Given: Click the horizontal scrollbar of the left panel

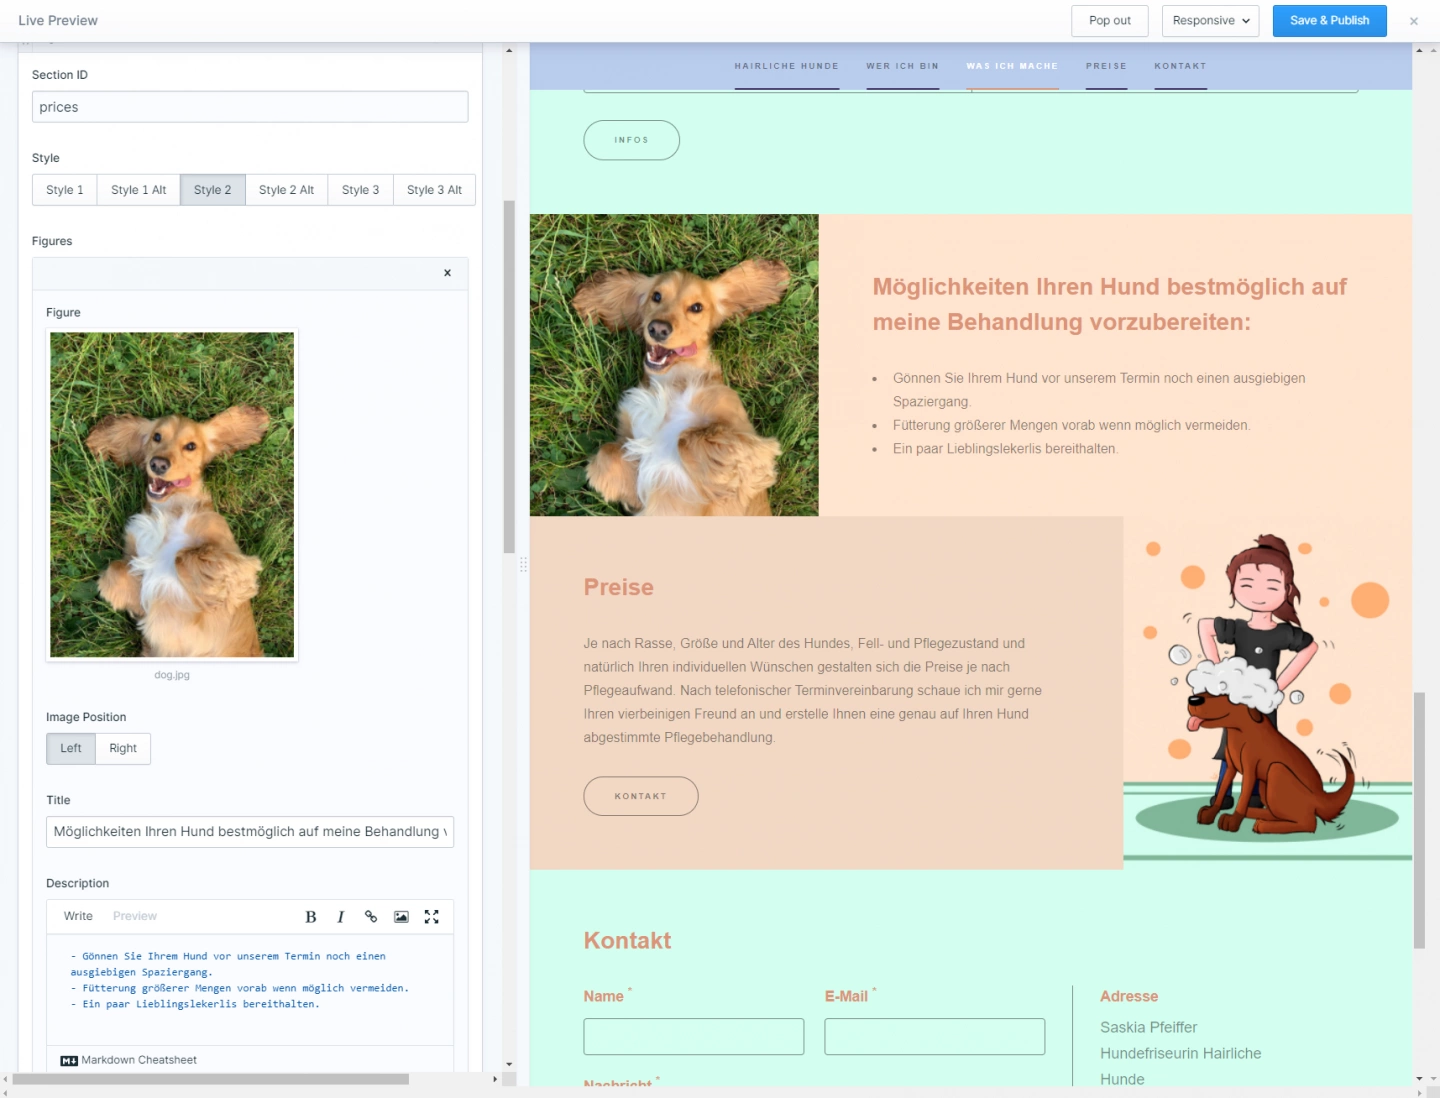Looking at the screenshot, I should coord(210,1079).
